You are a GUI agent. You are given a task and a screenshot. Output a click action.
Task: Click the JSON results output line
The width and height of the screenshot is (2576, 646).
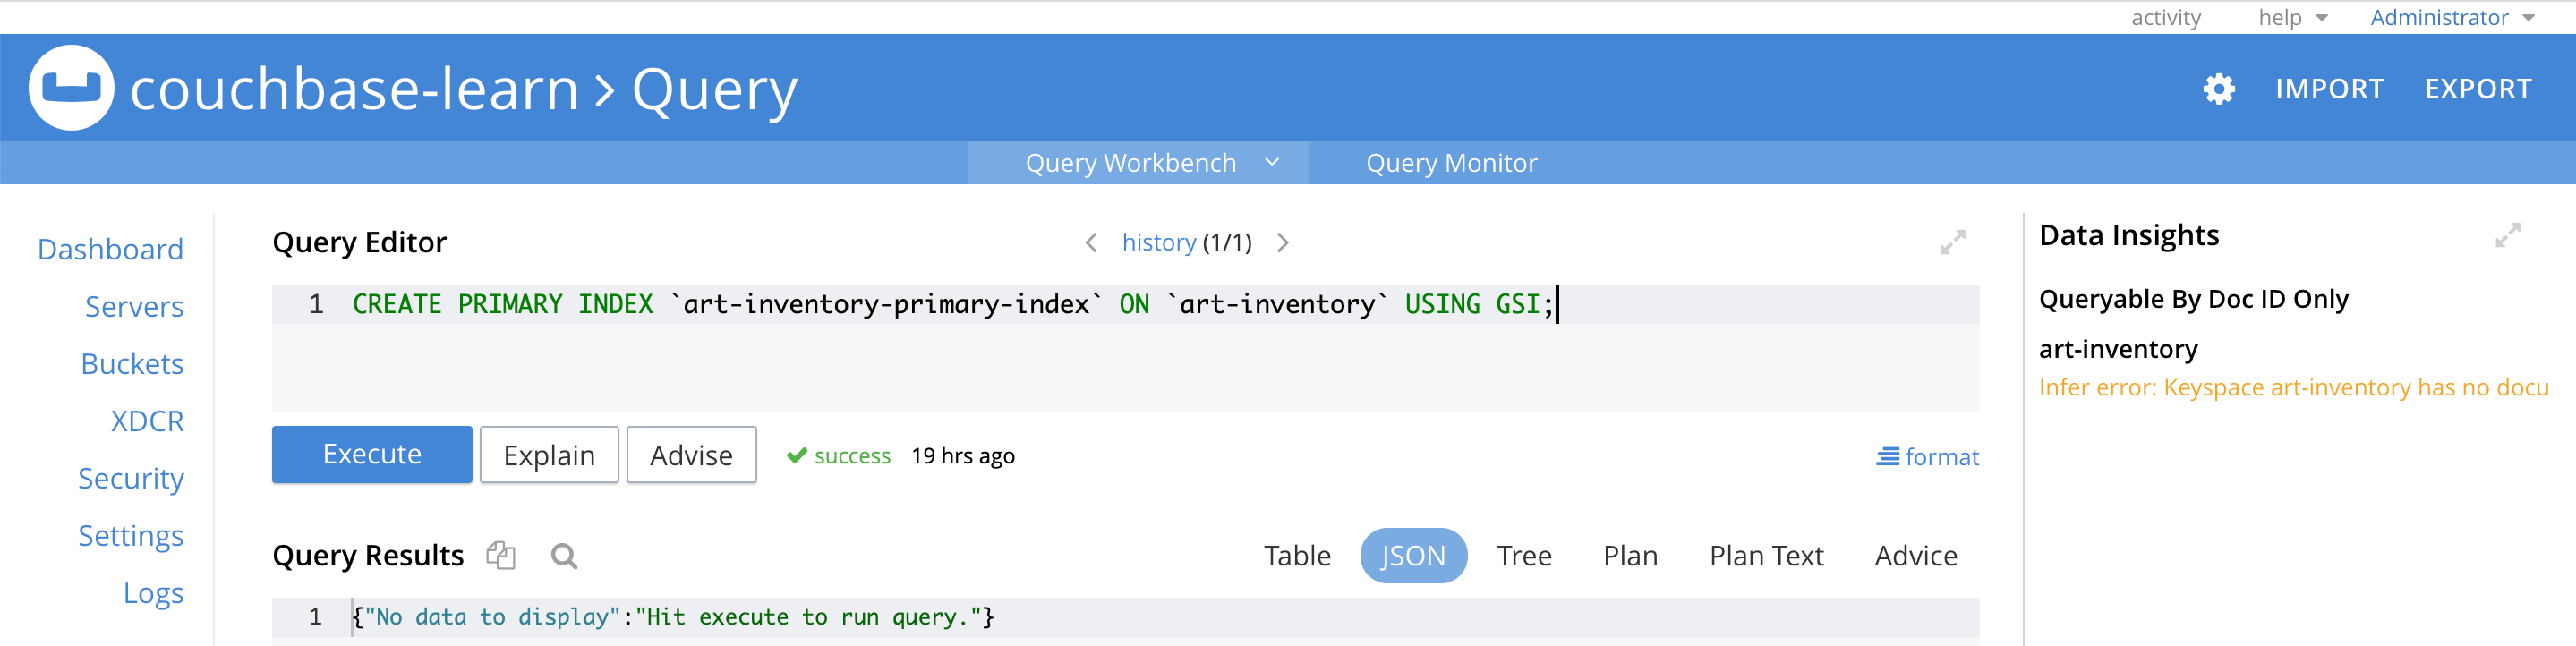click(1125, 617)
